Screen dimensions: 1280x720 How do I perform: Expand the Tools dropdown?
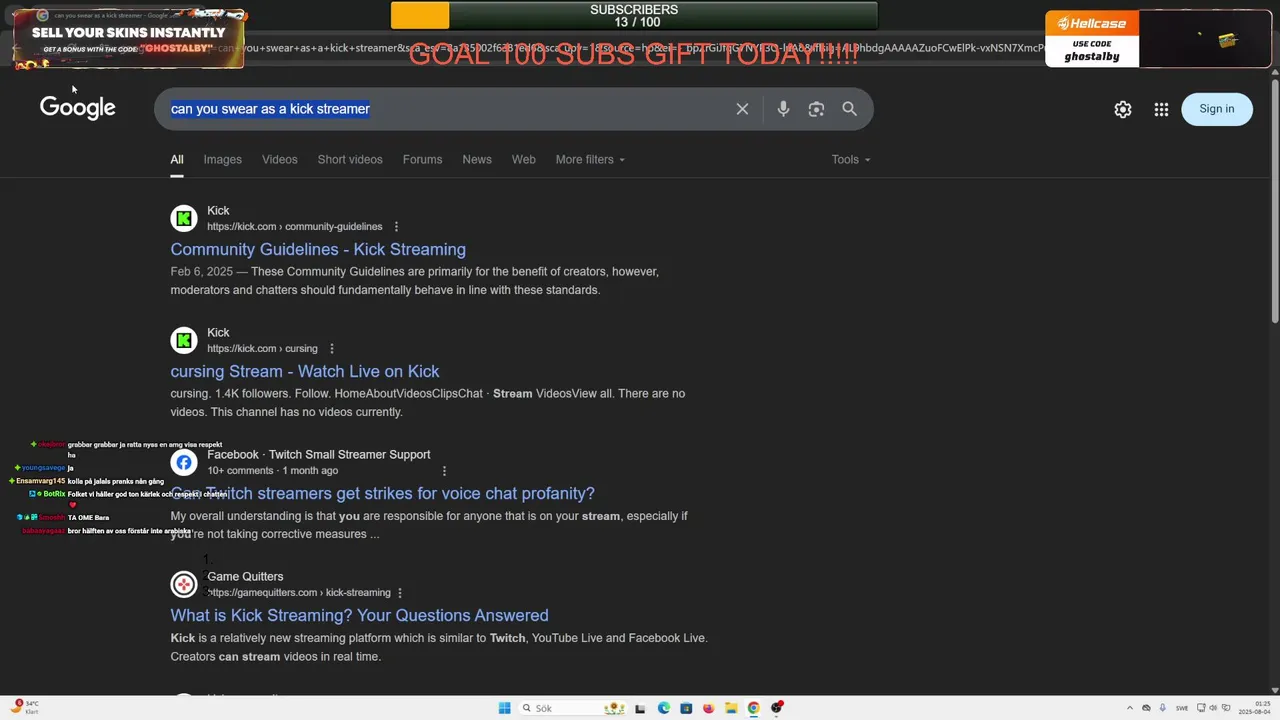coord(851,160)
